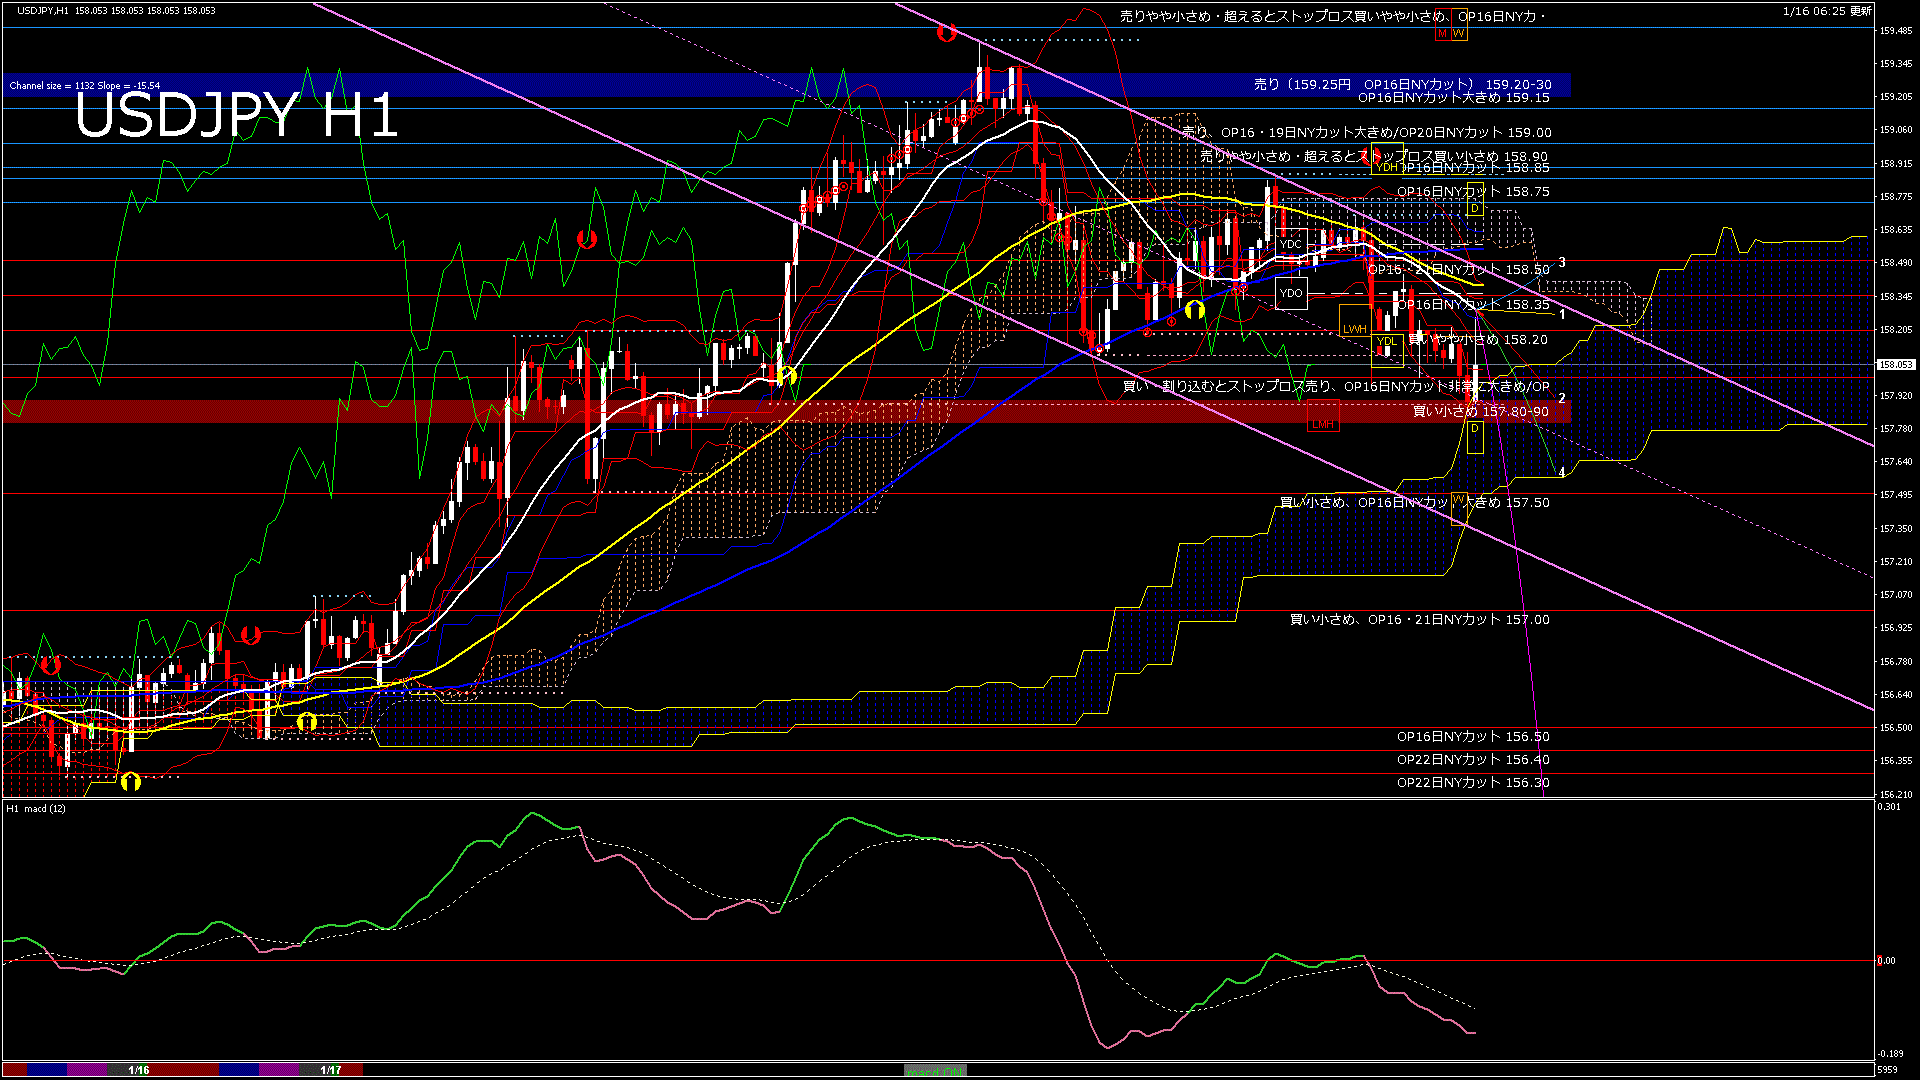Click the Channel size slope label
1920x1080 pixels.
pyautogui.click(x=85, y=86)
